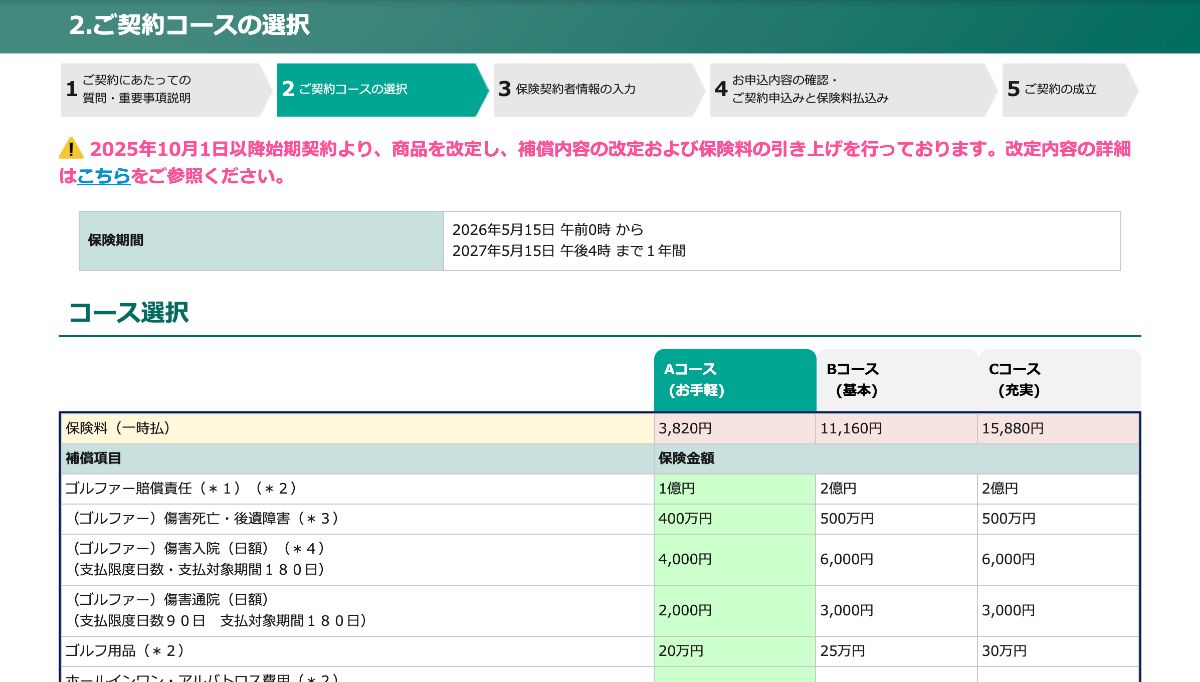Viewport: 1200px width, 682px height.
Task: Go to step 1 ご契約にあたっての質問・重要事項説明
Action: coord(165,89)
